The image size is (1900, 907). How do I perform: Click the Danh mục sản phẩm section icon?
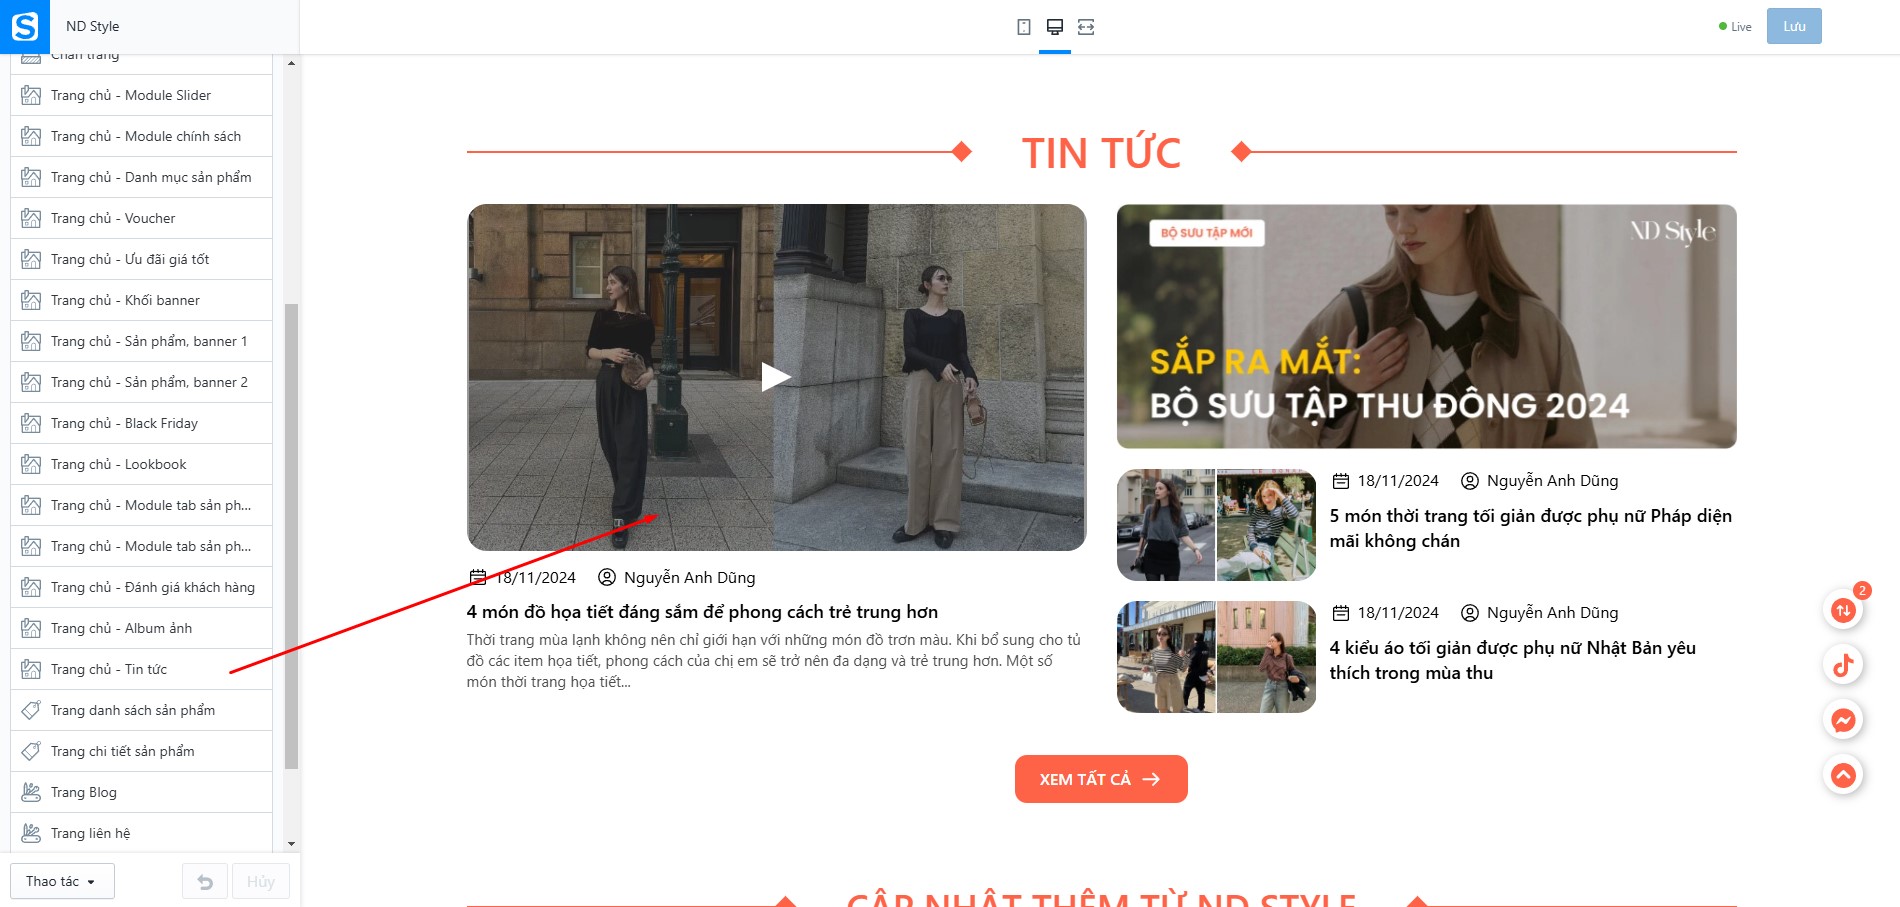tap(31, 177)
